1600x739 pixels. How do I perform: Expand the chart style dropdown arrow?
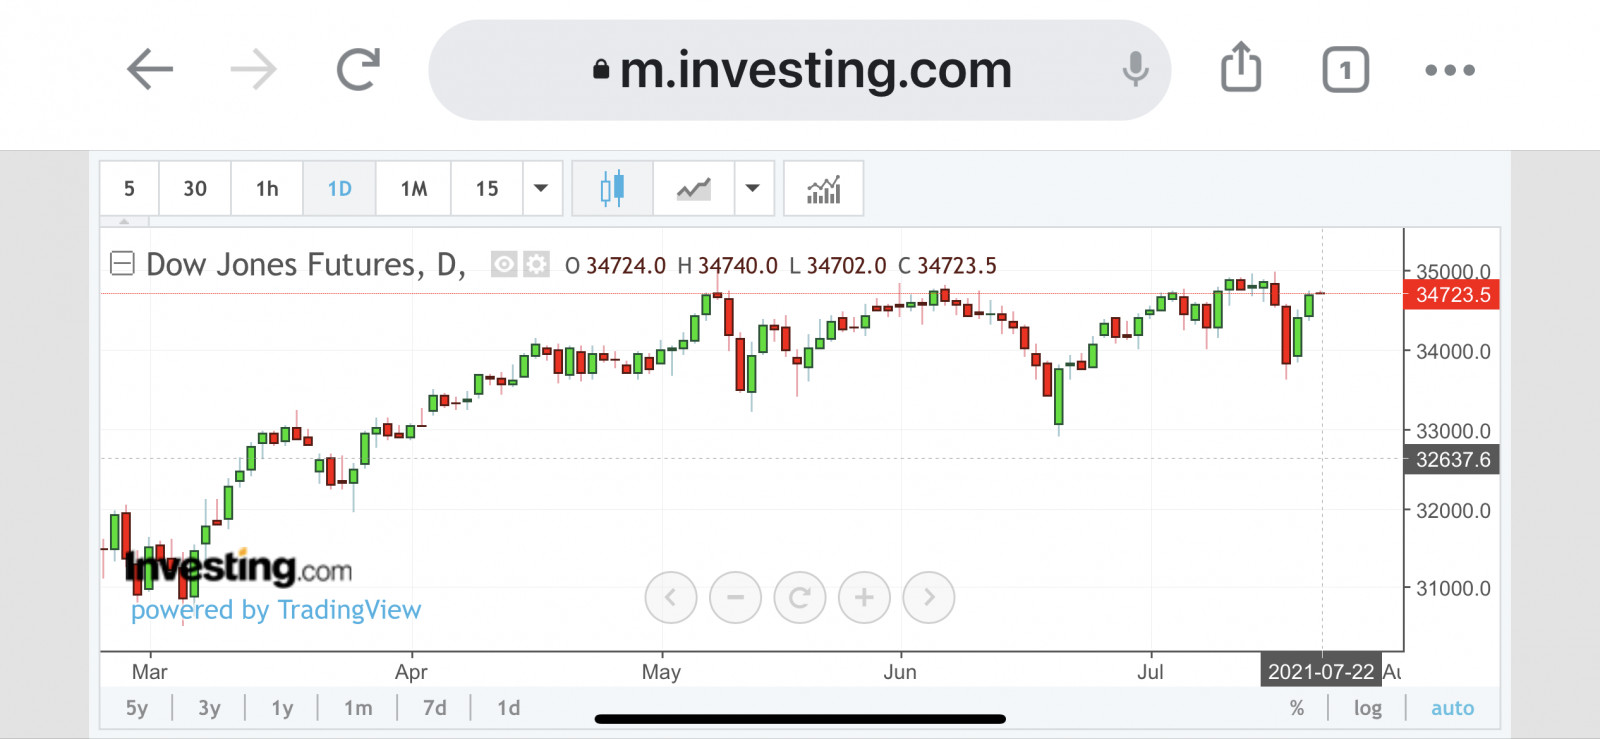click(753, 188)
